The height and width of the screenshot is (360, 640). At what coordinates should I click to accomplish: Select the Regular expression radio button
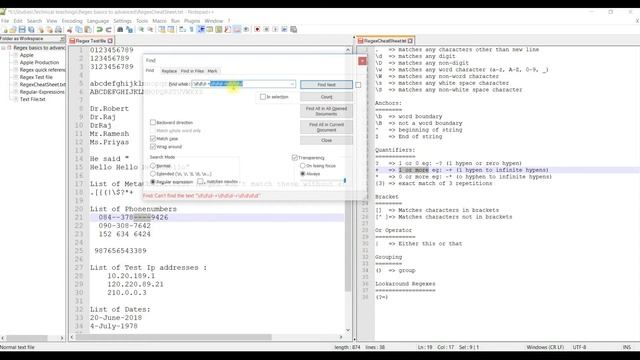(x=153, y=182)
